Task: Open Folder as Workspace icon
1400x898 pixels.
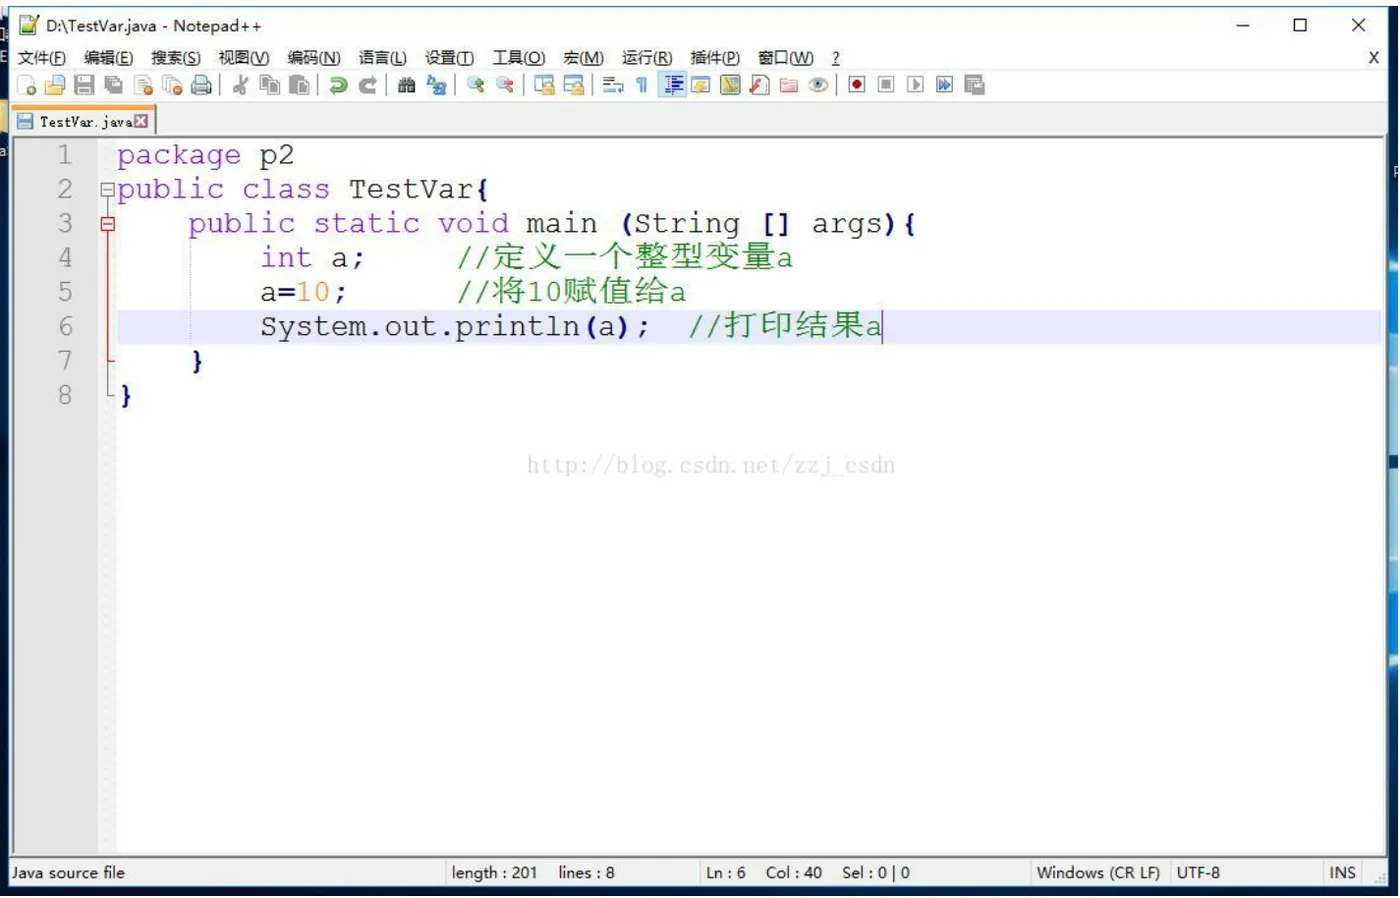Action: pyautogui.click(x=789, y=85)
